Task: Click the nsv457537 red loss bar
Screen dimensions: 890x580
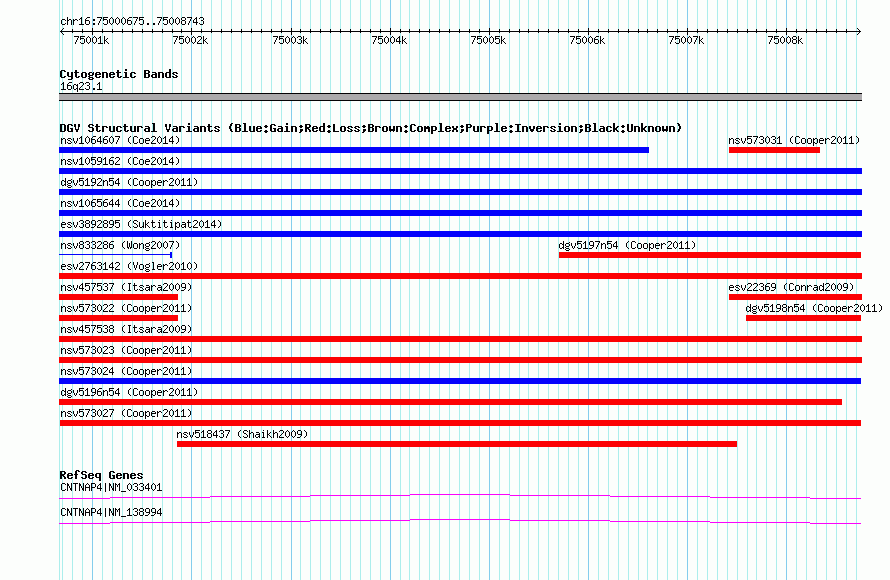Action: pyautogui.click(x=118, y=297)
